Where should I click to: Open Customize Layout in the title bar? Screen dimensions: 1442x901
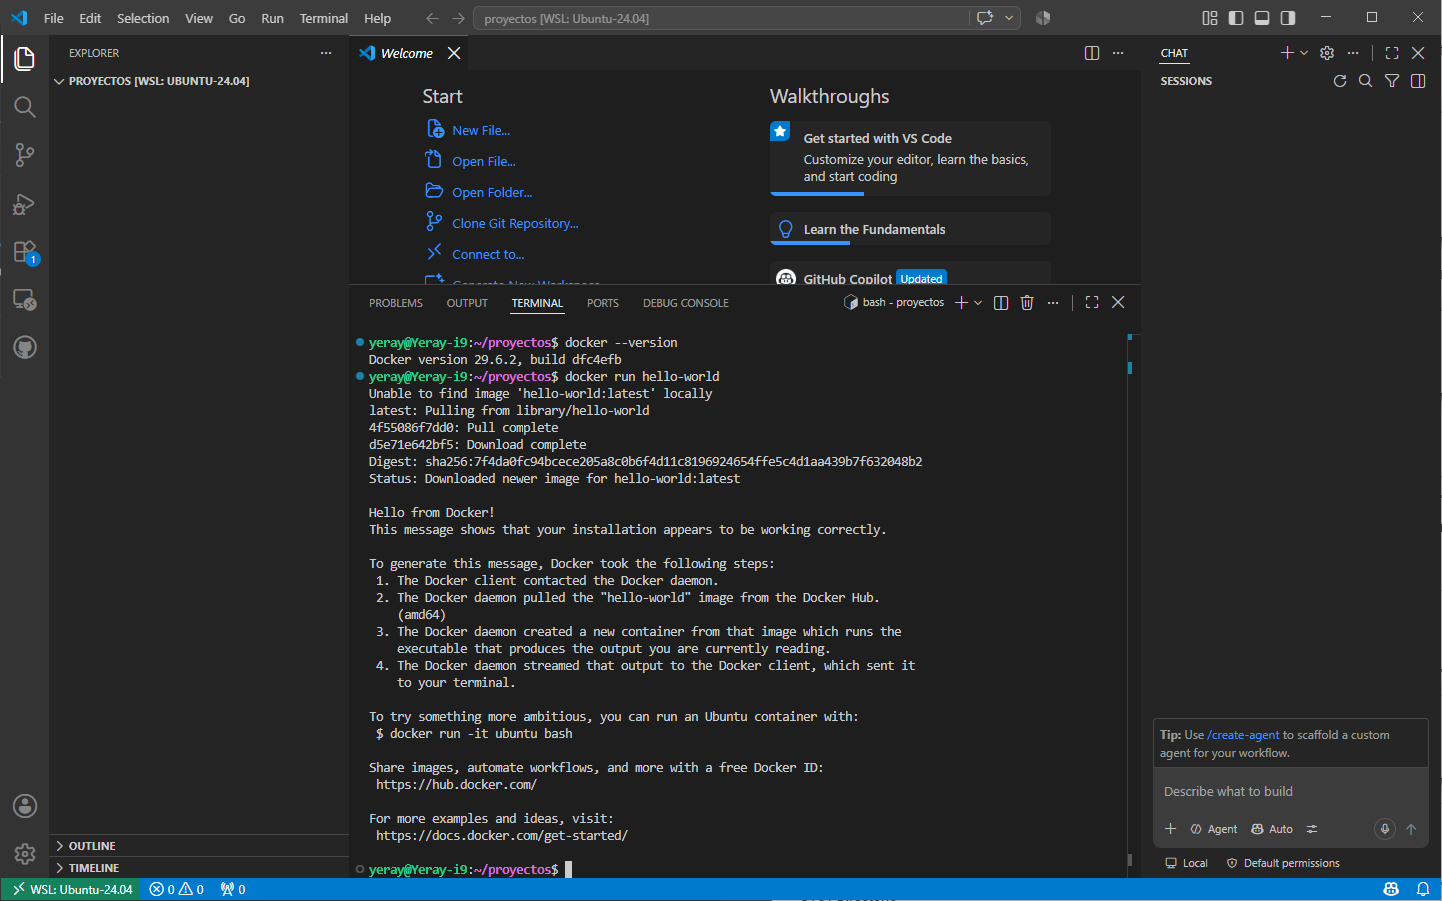coord(1210,18)
